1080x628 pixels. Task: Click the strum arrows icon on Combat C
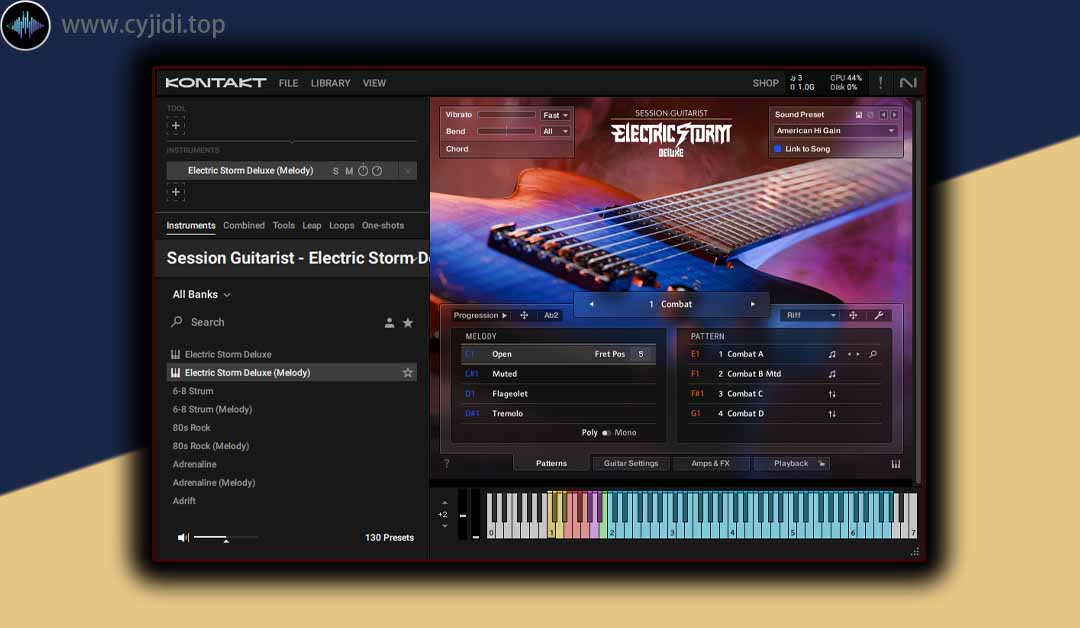pos(832,394)
